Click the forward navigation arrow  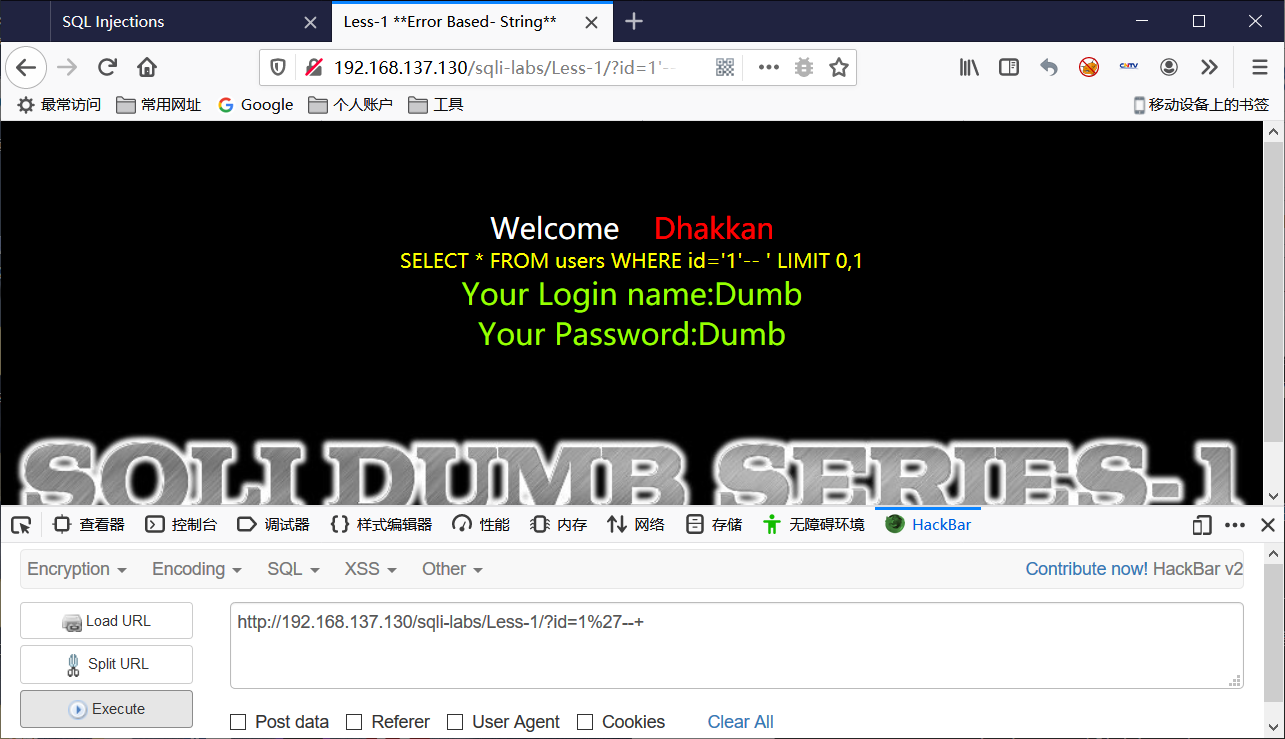pos(67,67)
